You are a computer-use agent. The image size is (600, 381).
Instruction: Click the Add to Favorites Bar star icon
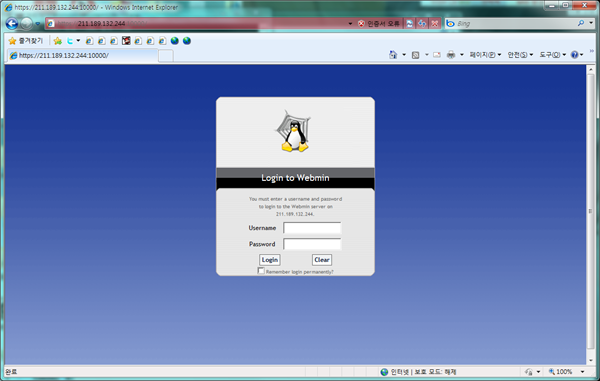click(58, 41)
